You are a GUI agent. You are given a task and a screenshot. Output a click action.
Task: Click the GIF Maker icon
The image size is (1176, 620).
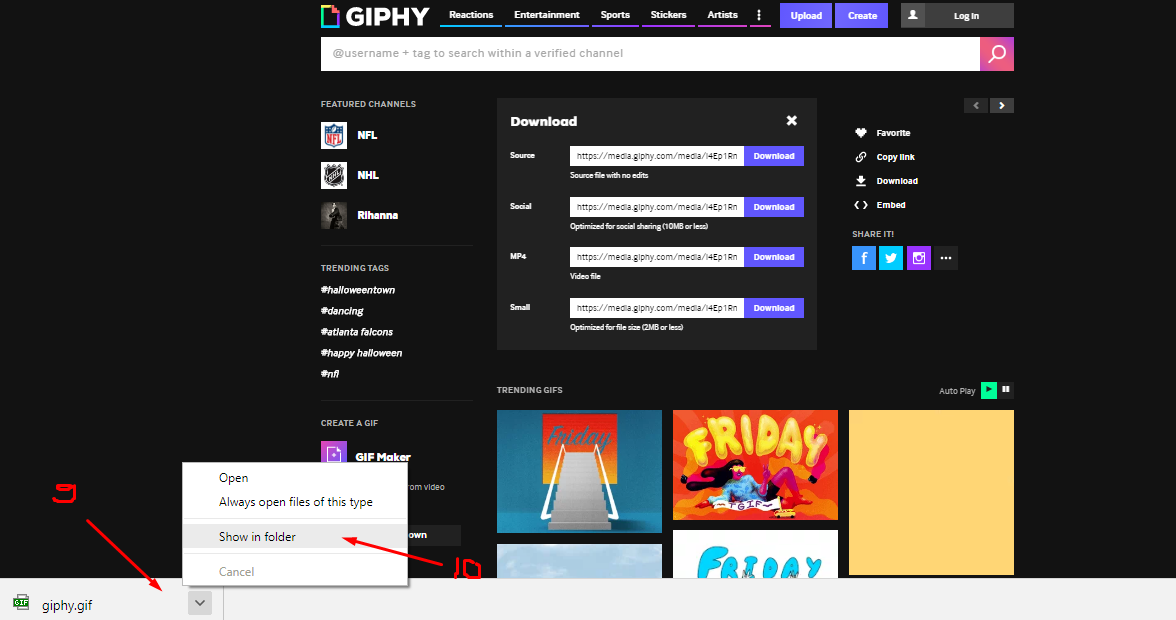tap(334, 451)
